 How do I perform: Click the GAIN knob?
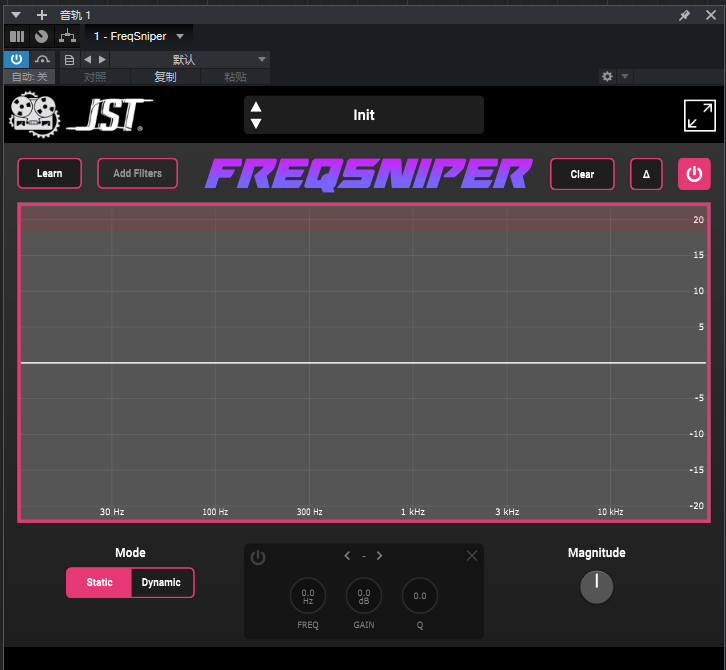click(x=364, y=596)
